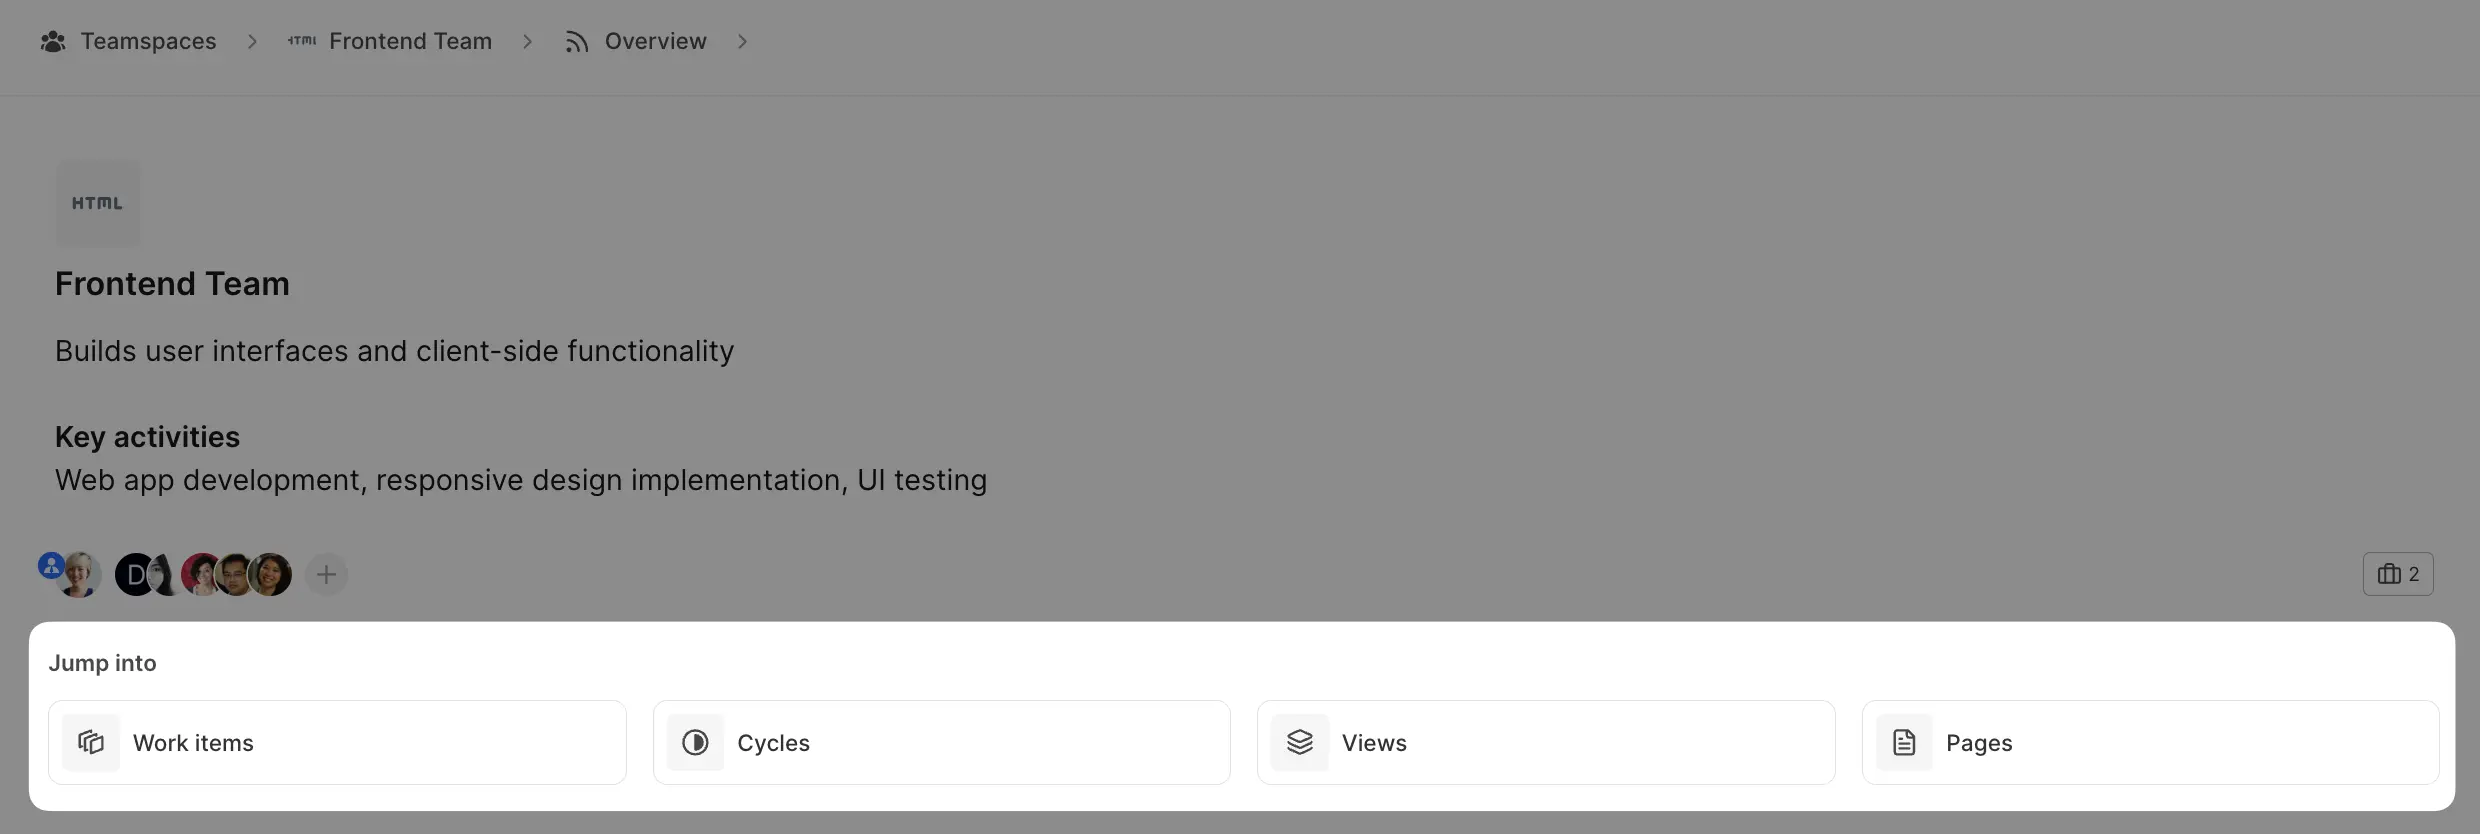
Task: Click the Views layers icon
Action: tap(1300, 742)
